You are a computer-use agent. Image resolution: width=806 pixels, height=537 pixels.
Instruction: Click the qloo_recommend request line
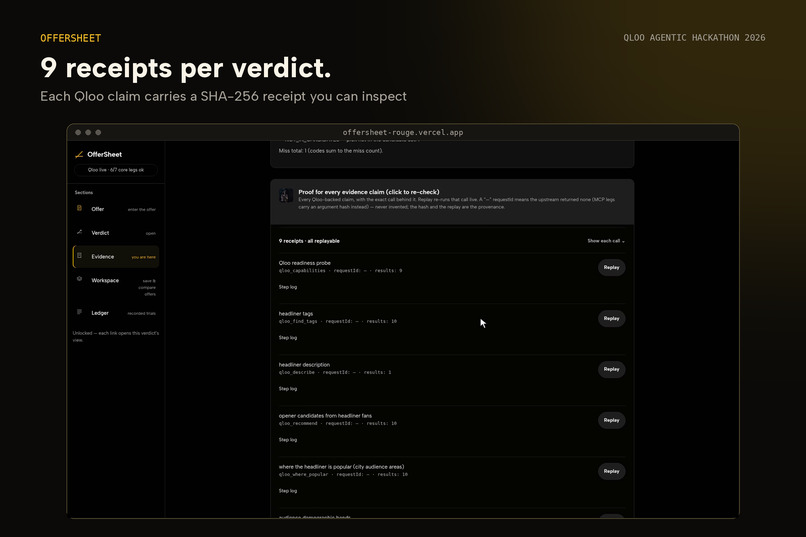point(338,423)
